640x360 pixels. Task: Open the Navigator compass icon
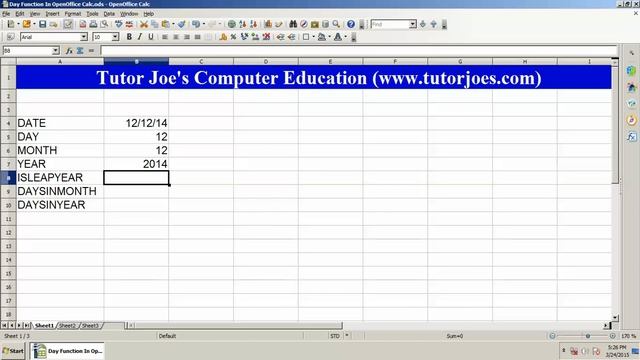pyautogui.click(x=304, y=24)
